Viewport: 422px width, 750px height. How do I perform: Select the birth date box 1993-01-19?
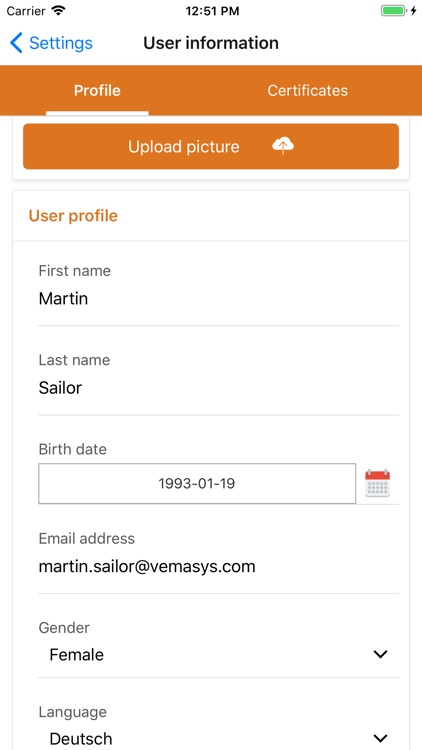(197, 484)
